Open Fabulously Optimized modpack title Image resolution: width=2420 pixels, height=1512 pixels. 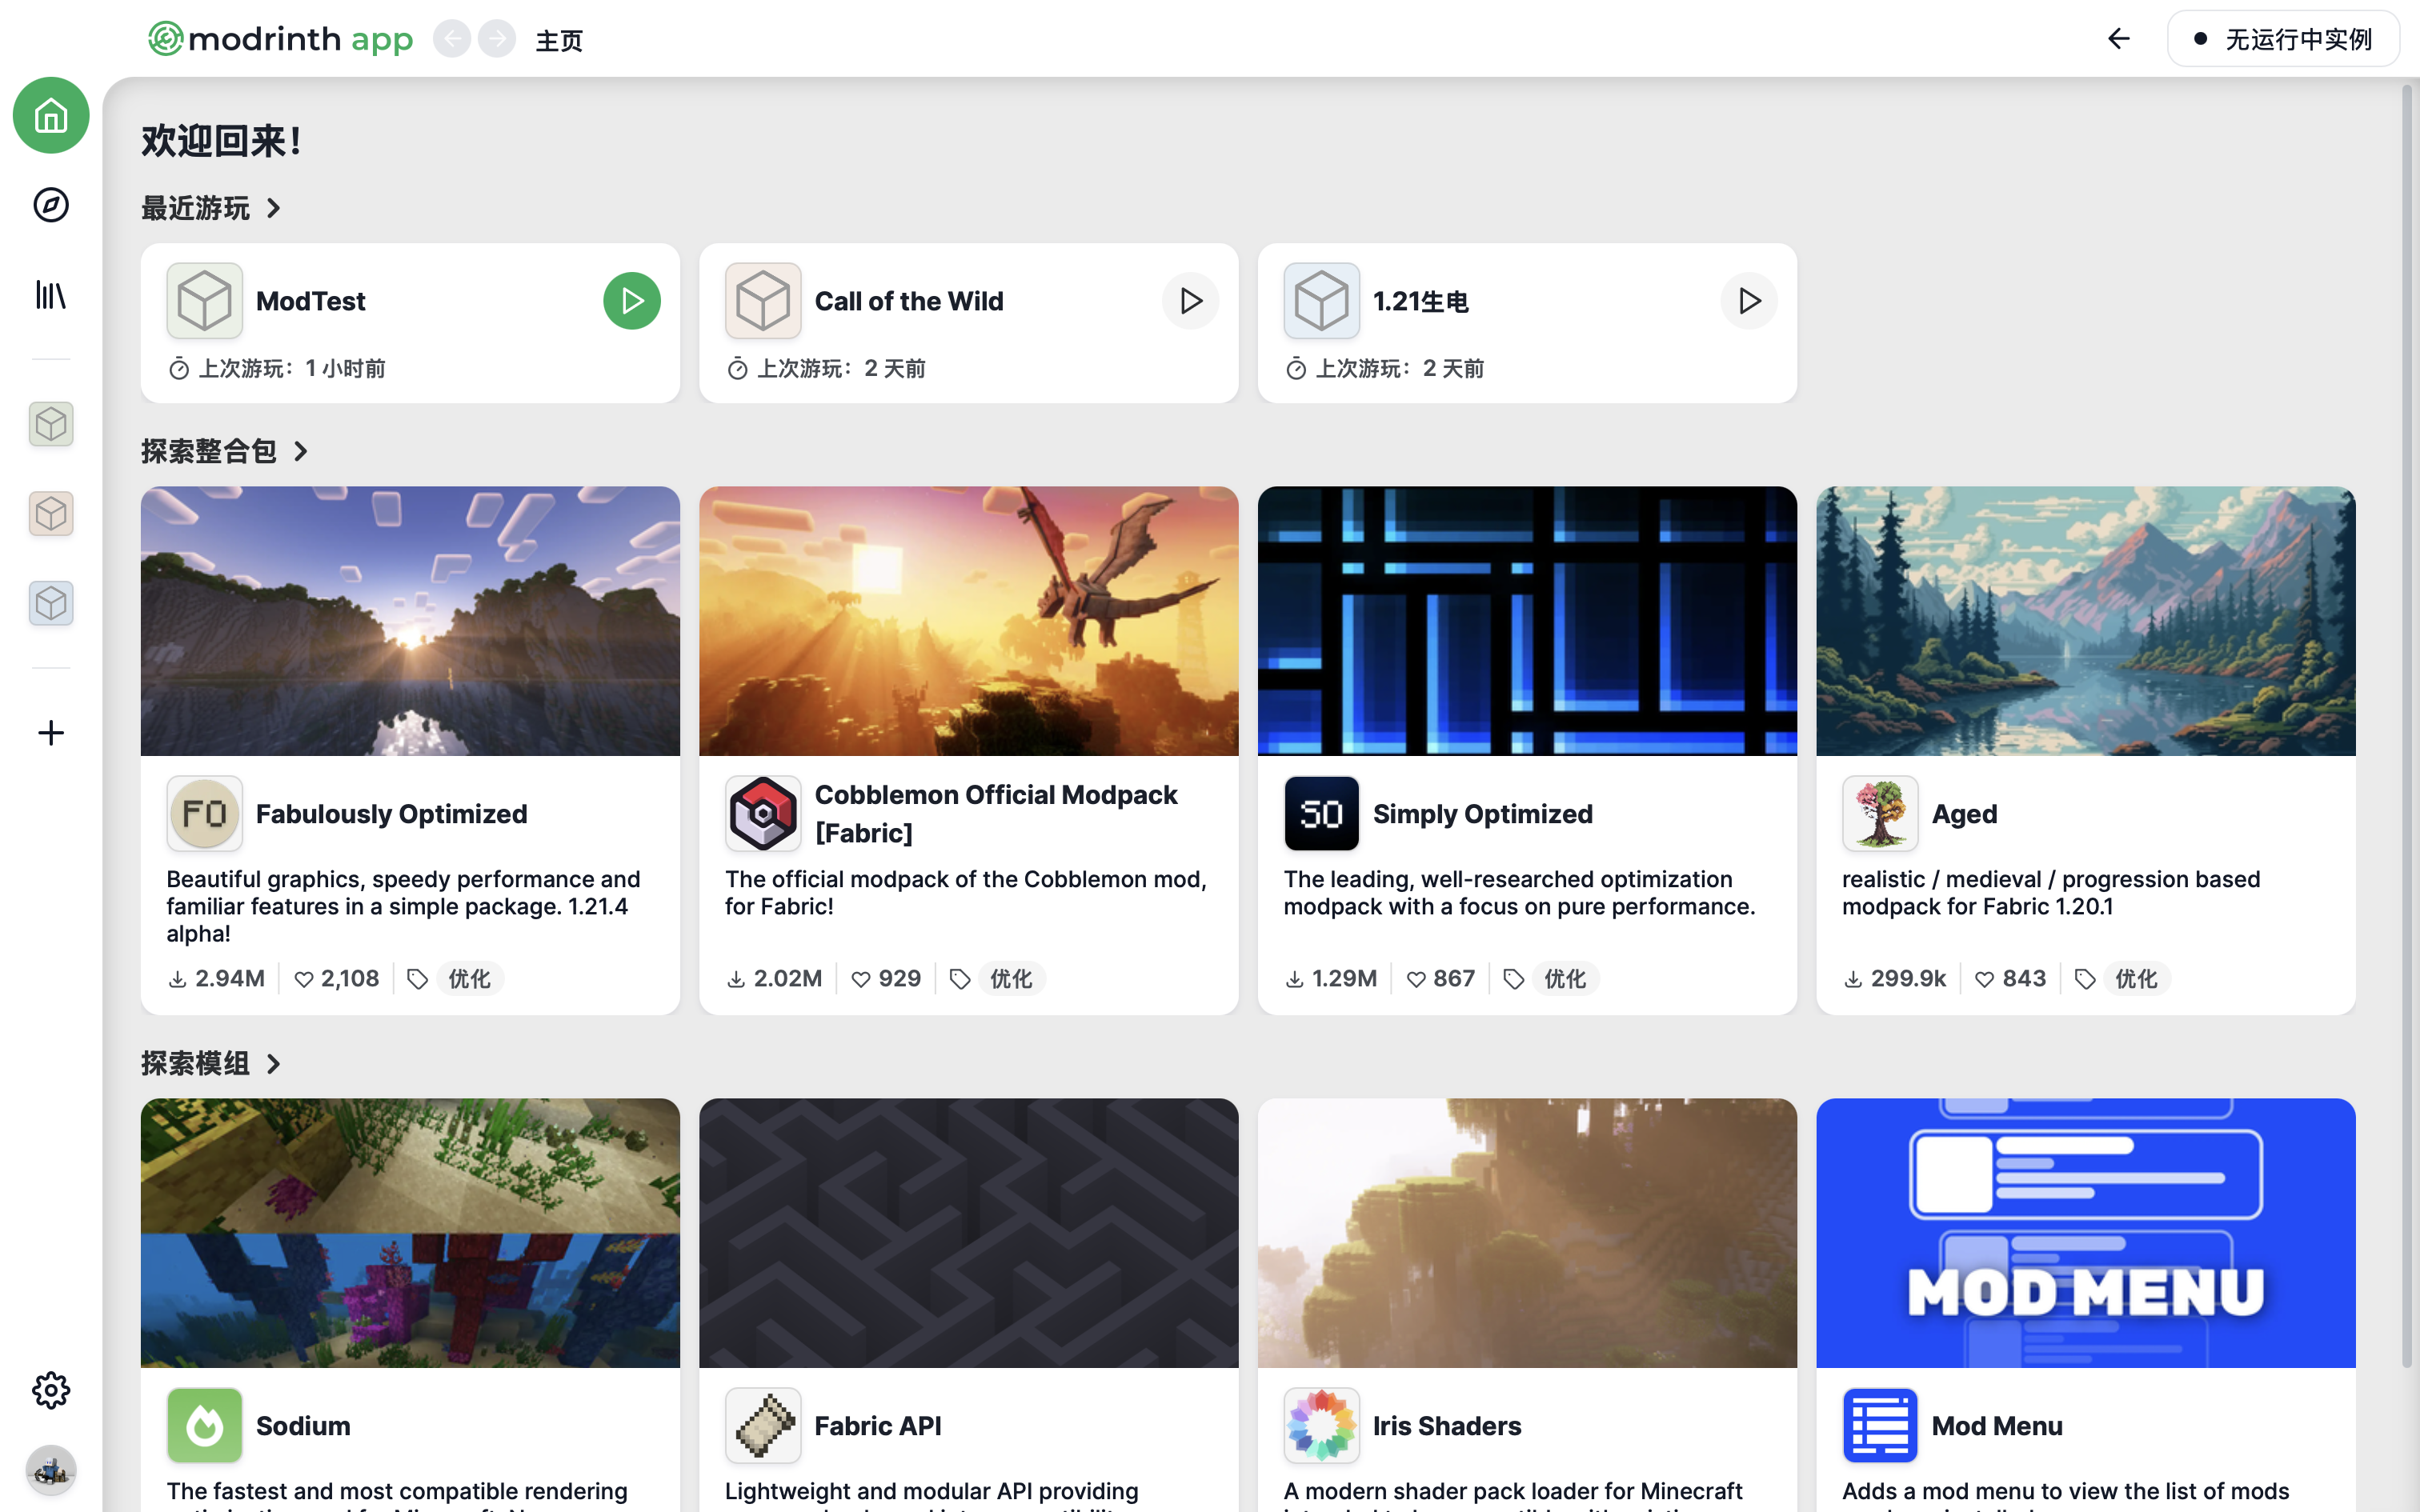point(392,814)
